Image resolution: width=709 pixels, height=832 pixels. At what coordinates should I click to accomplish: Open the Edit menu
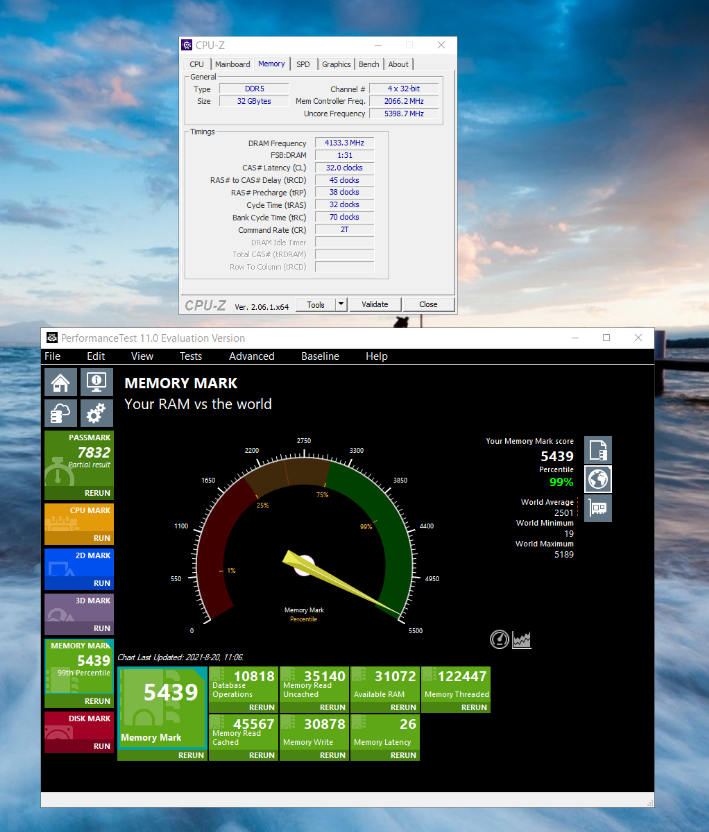[x=96, y=356]
